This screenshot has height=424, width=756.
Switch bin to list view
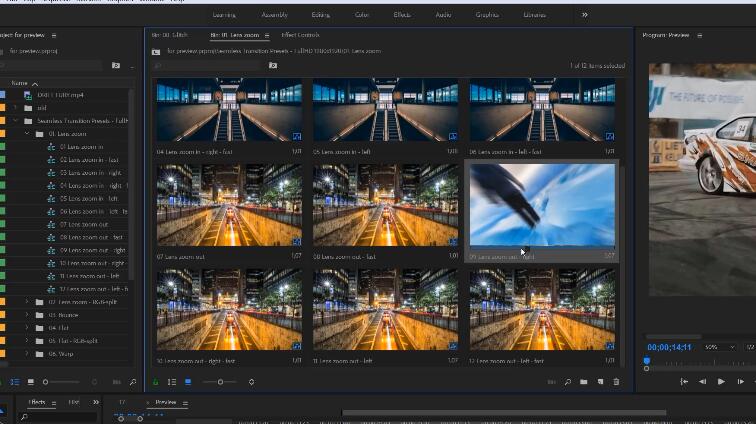point(172,381)
